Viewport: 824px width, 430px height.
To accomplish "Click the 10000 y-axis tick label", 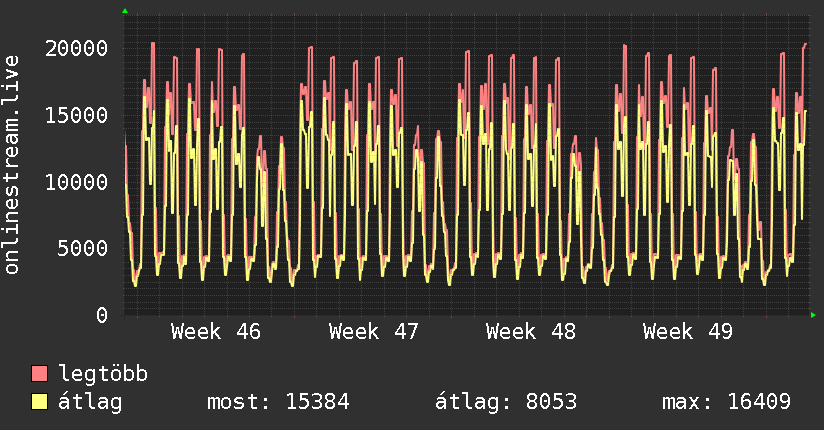I will [x=77, y=182].
